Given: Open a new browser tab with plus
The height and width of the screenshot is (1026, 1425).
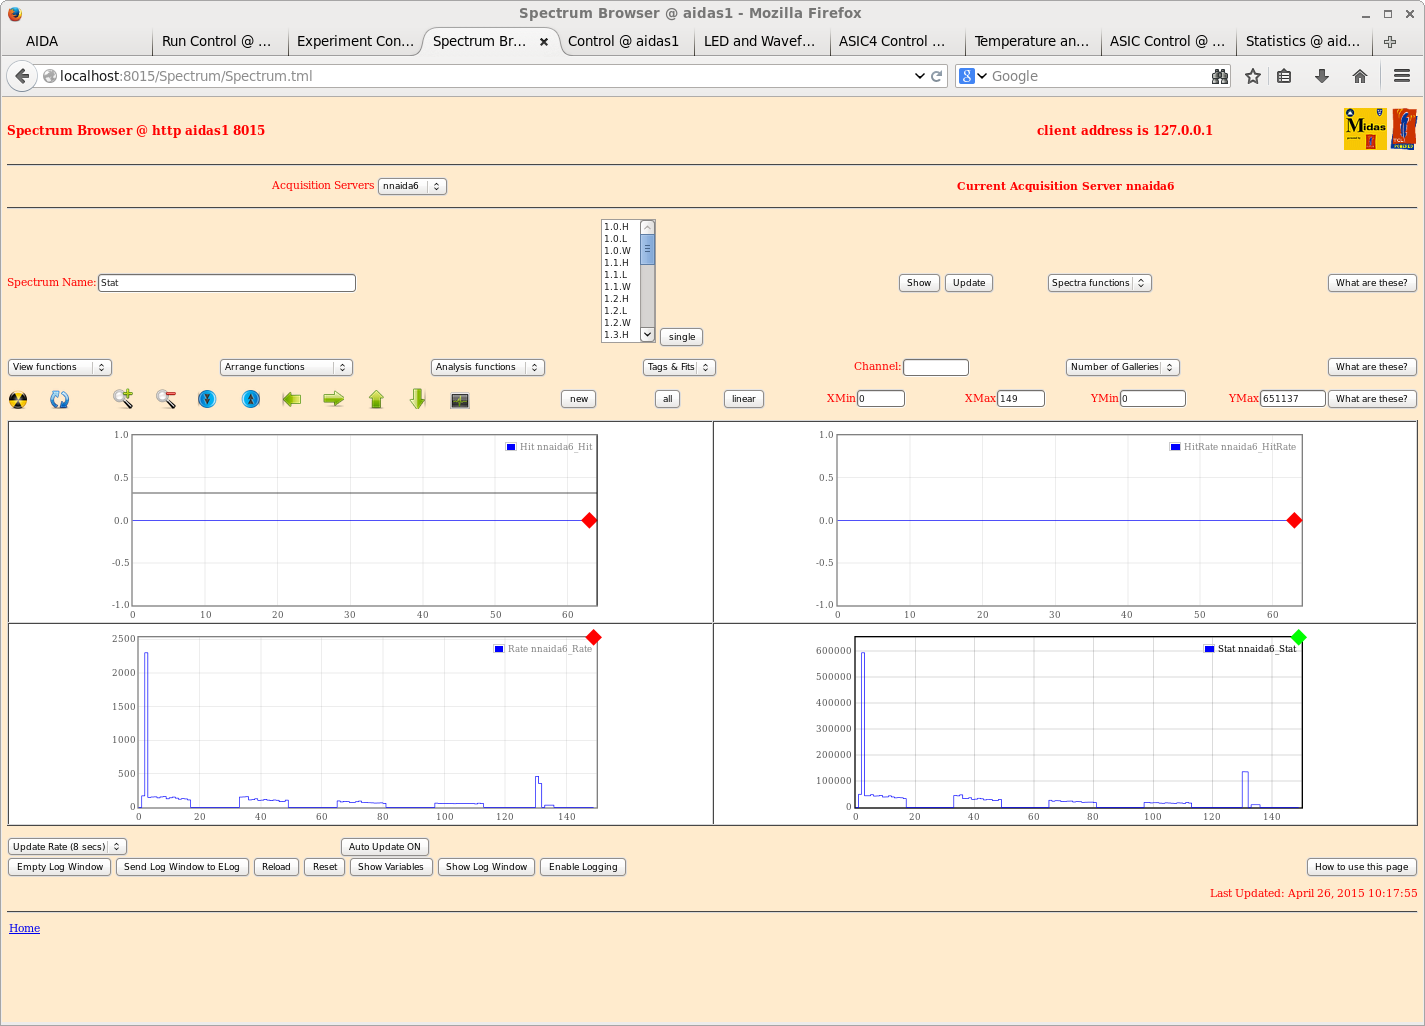Looking at the screenshot, I should click(x=1390, y=42).
